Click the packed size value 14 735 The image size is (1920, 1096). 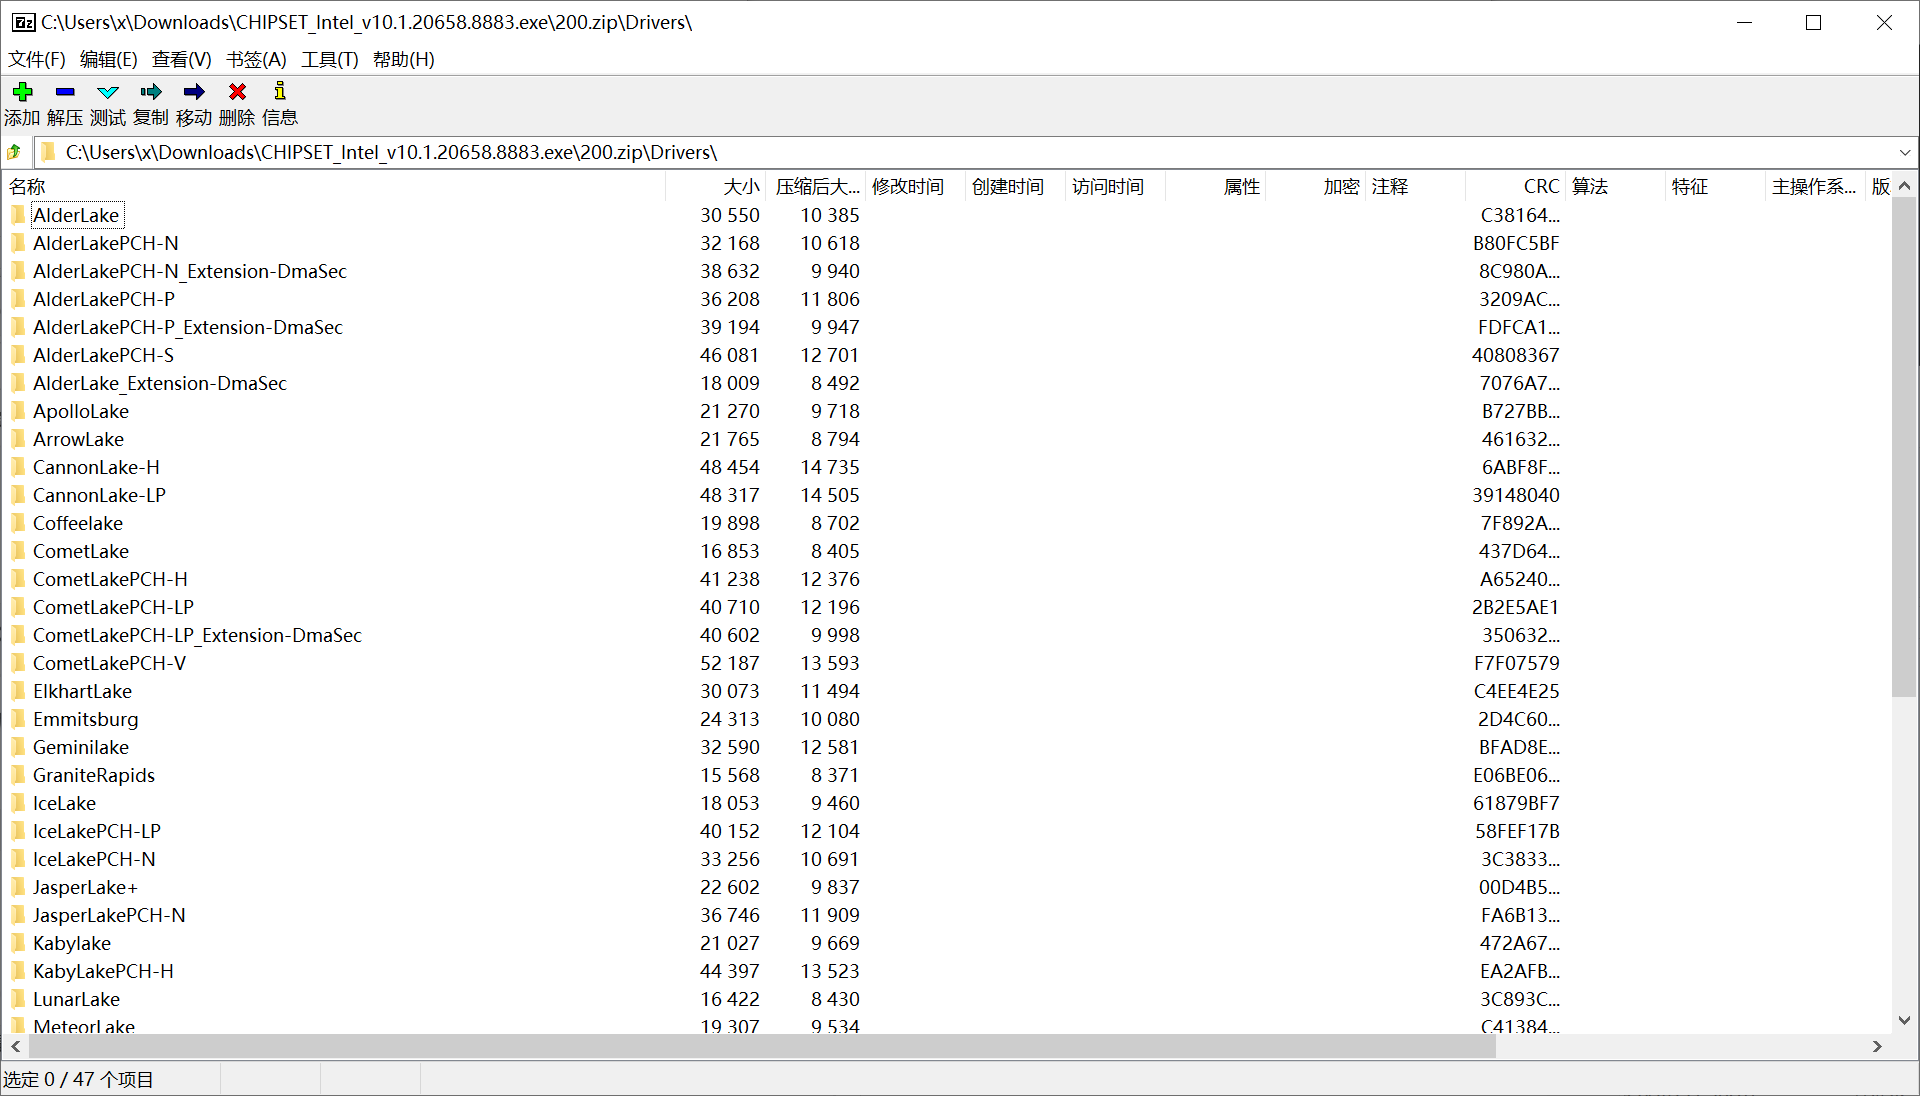[830, 467]
